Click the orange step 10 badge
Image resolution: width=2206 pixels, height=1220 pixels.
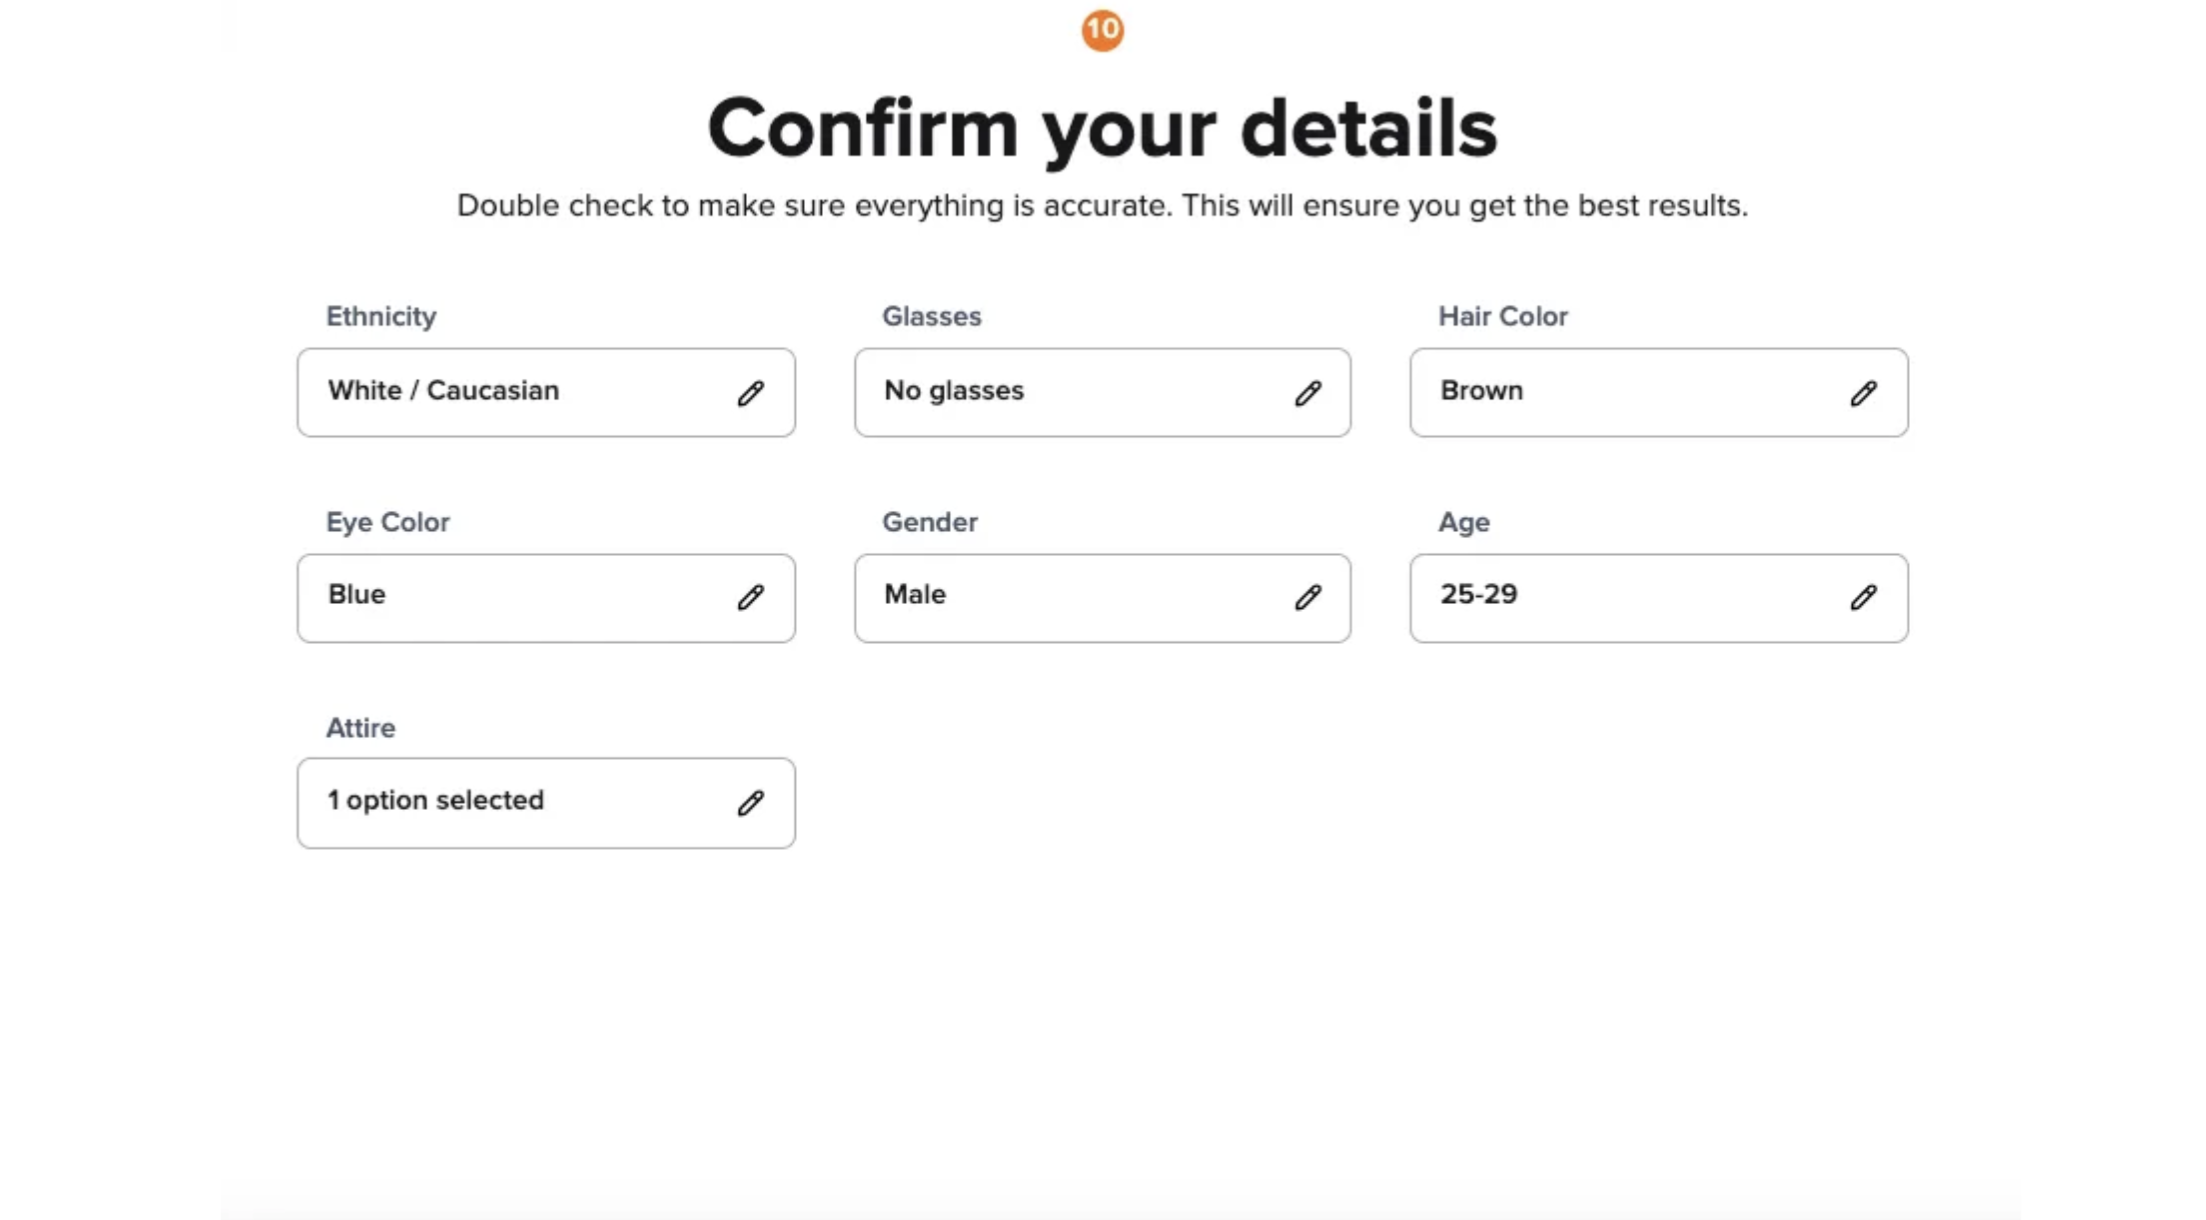click(x=1102, y=30)
